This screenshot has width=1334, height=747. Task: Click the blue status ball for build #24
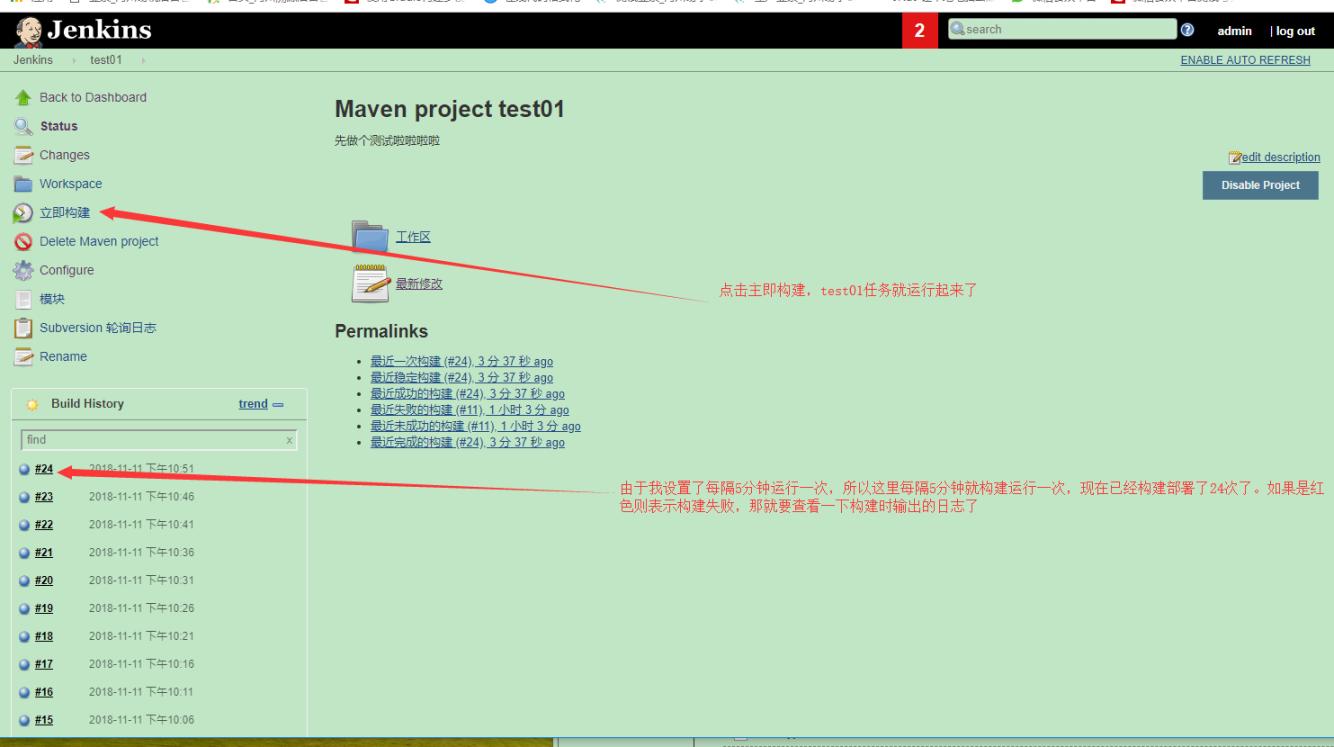24,469
